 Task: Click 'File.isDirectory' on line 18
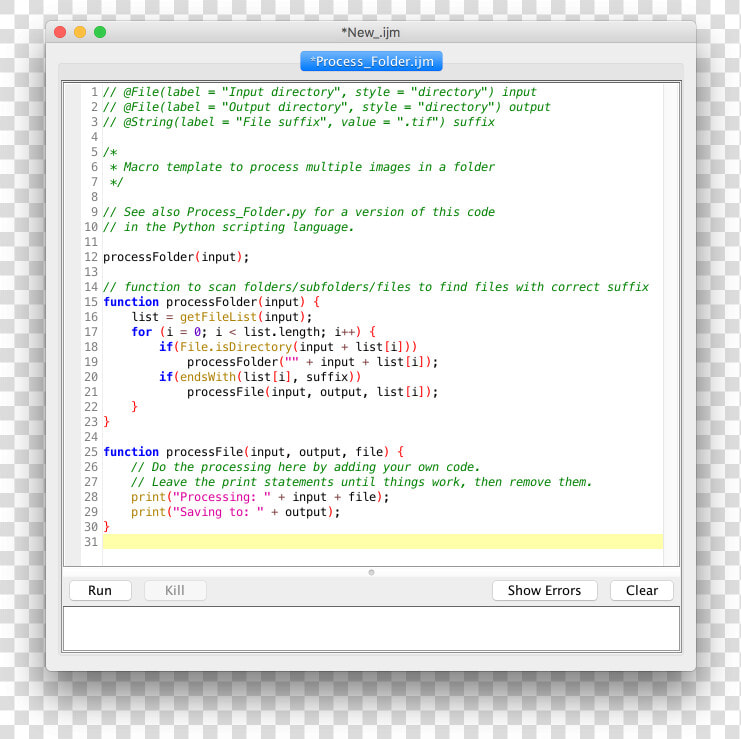tap(236, 347)
